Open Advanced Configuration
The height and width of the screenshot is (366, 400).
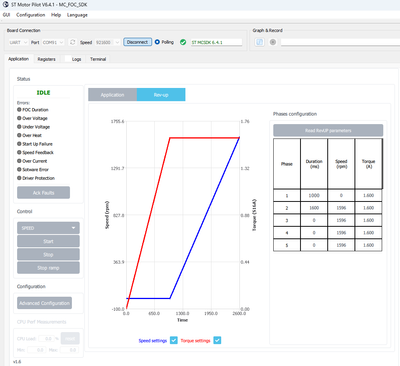(x=44, y=303)
